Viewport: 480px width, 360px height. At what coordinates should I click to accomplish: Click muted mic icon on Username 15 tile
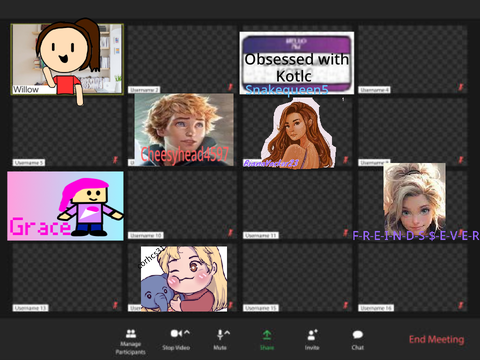click(345, 305)
